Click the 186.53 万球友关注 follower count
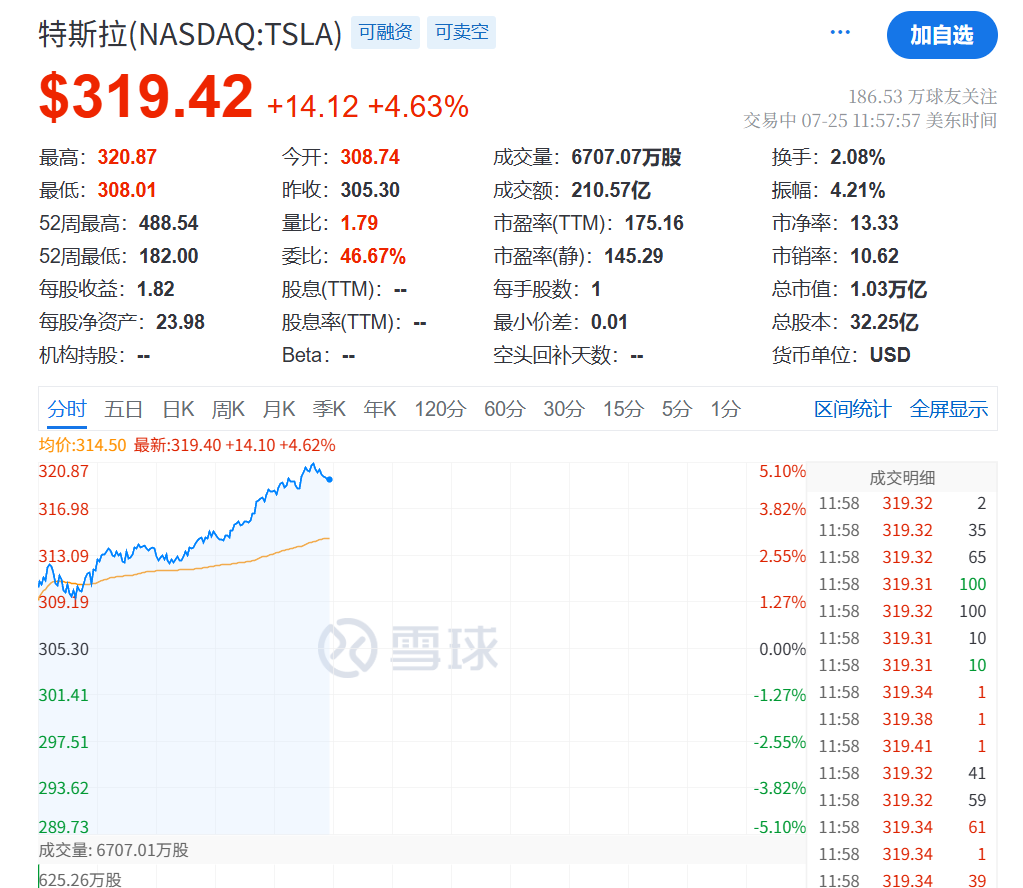Screen dimensions: 1023x888 (x=923, y=97)
